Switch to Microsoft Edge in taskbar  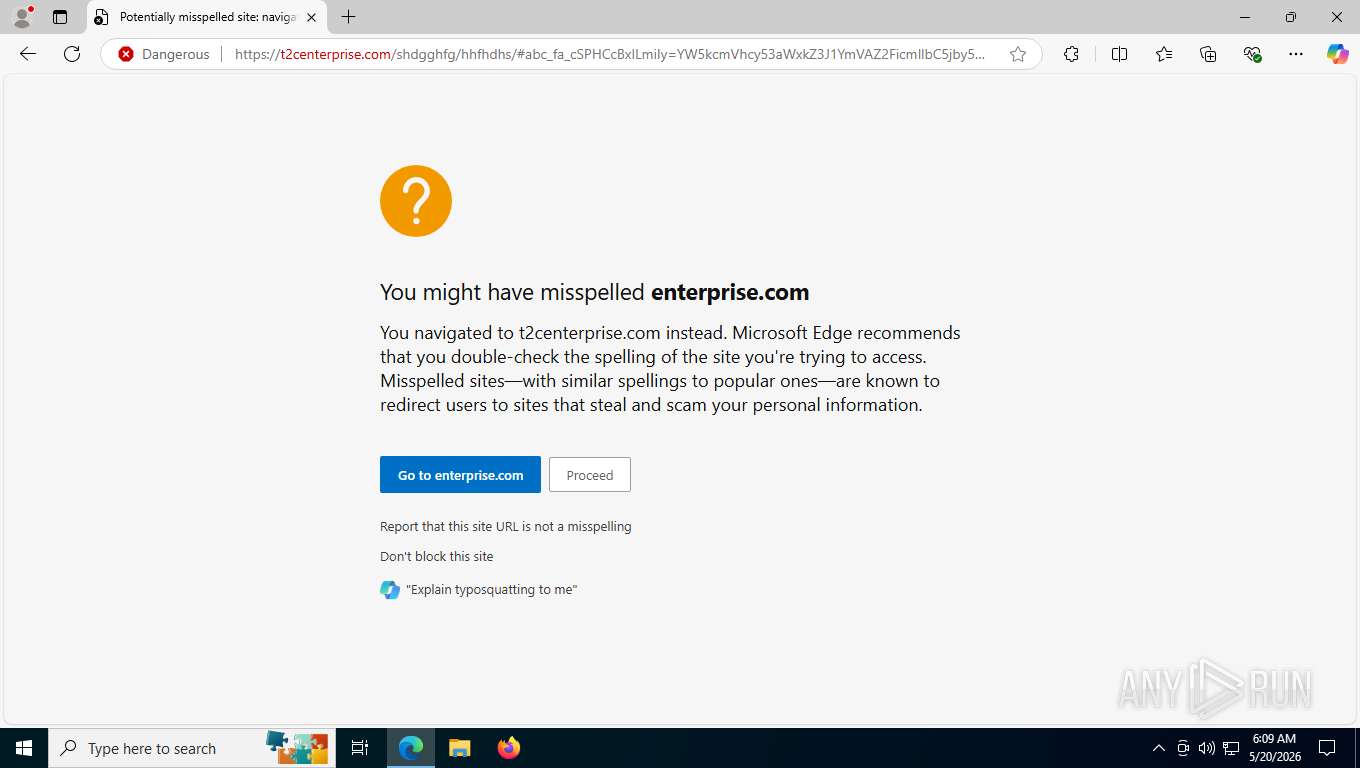(411, 748)
